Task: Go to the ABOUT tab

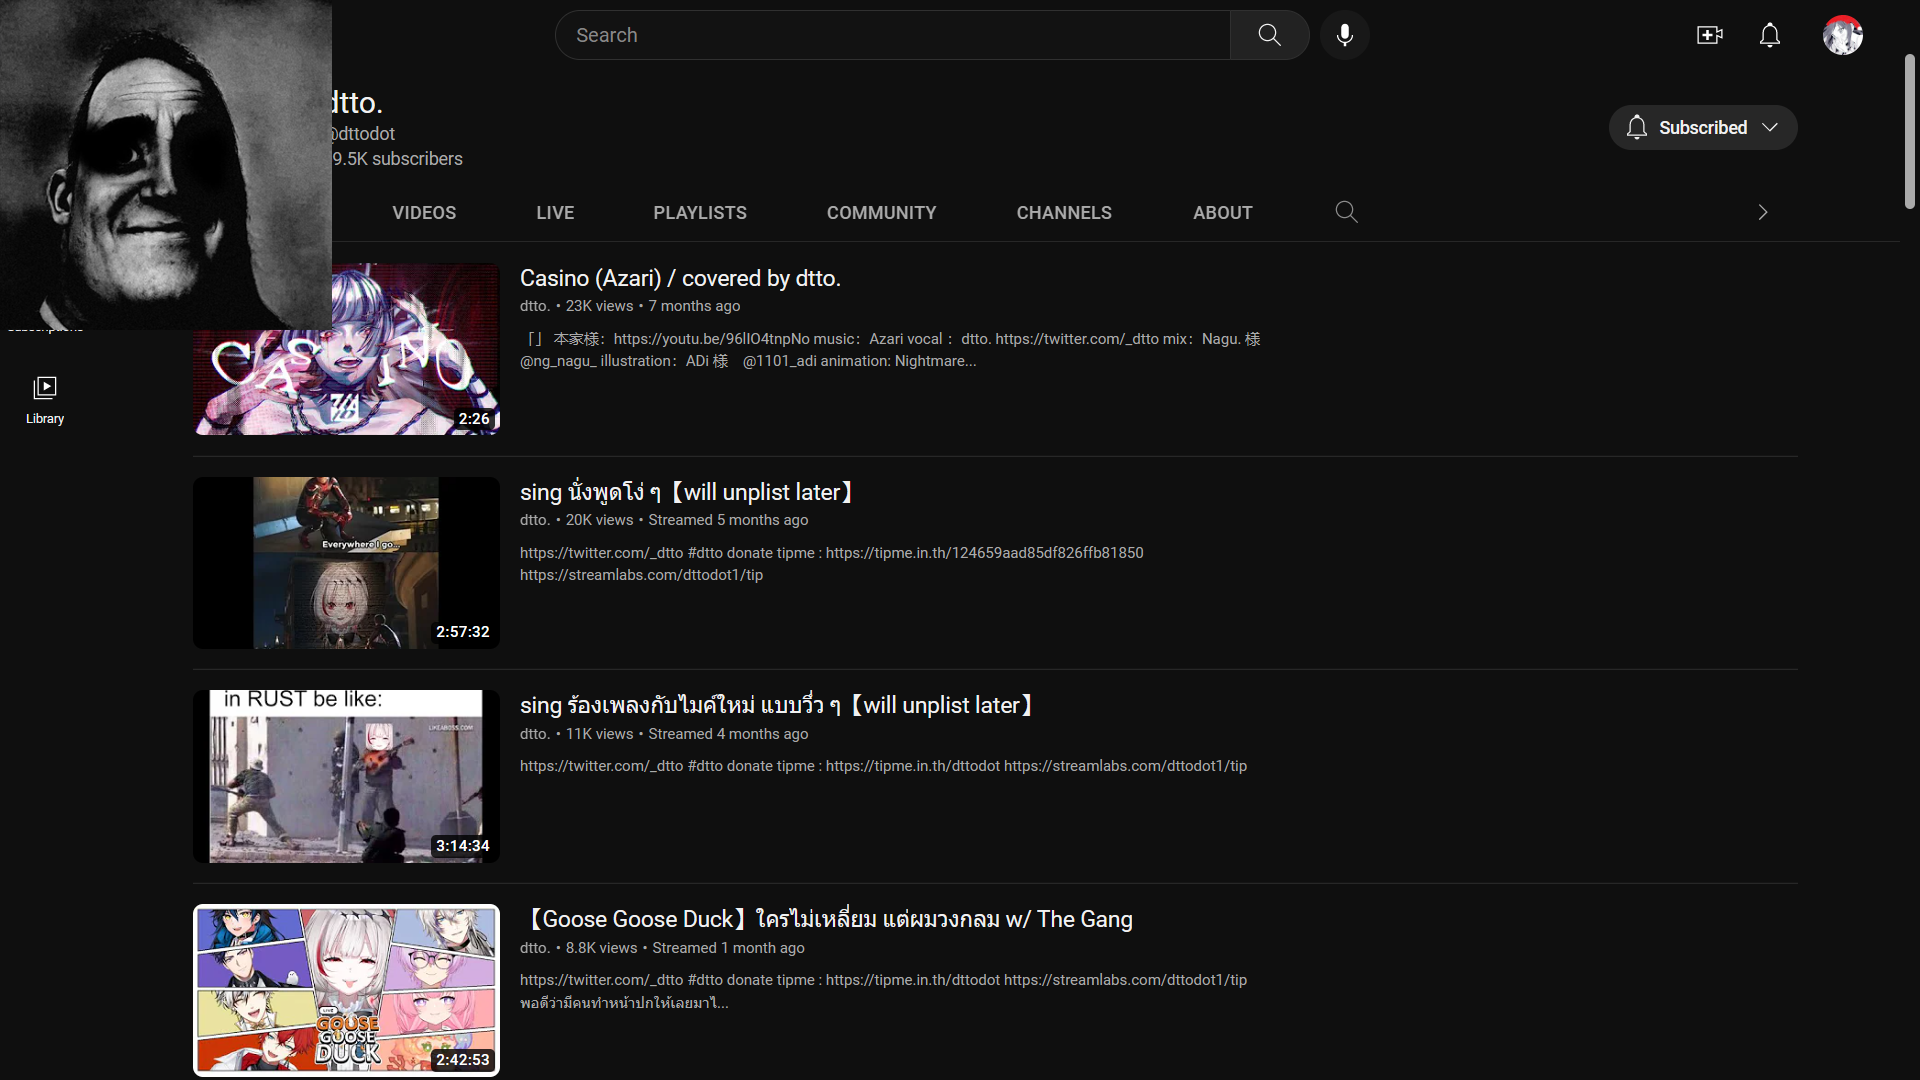Action: (x=1222, y=213)
